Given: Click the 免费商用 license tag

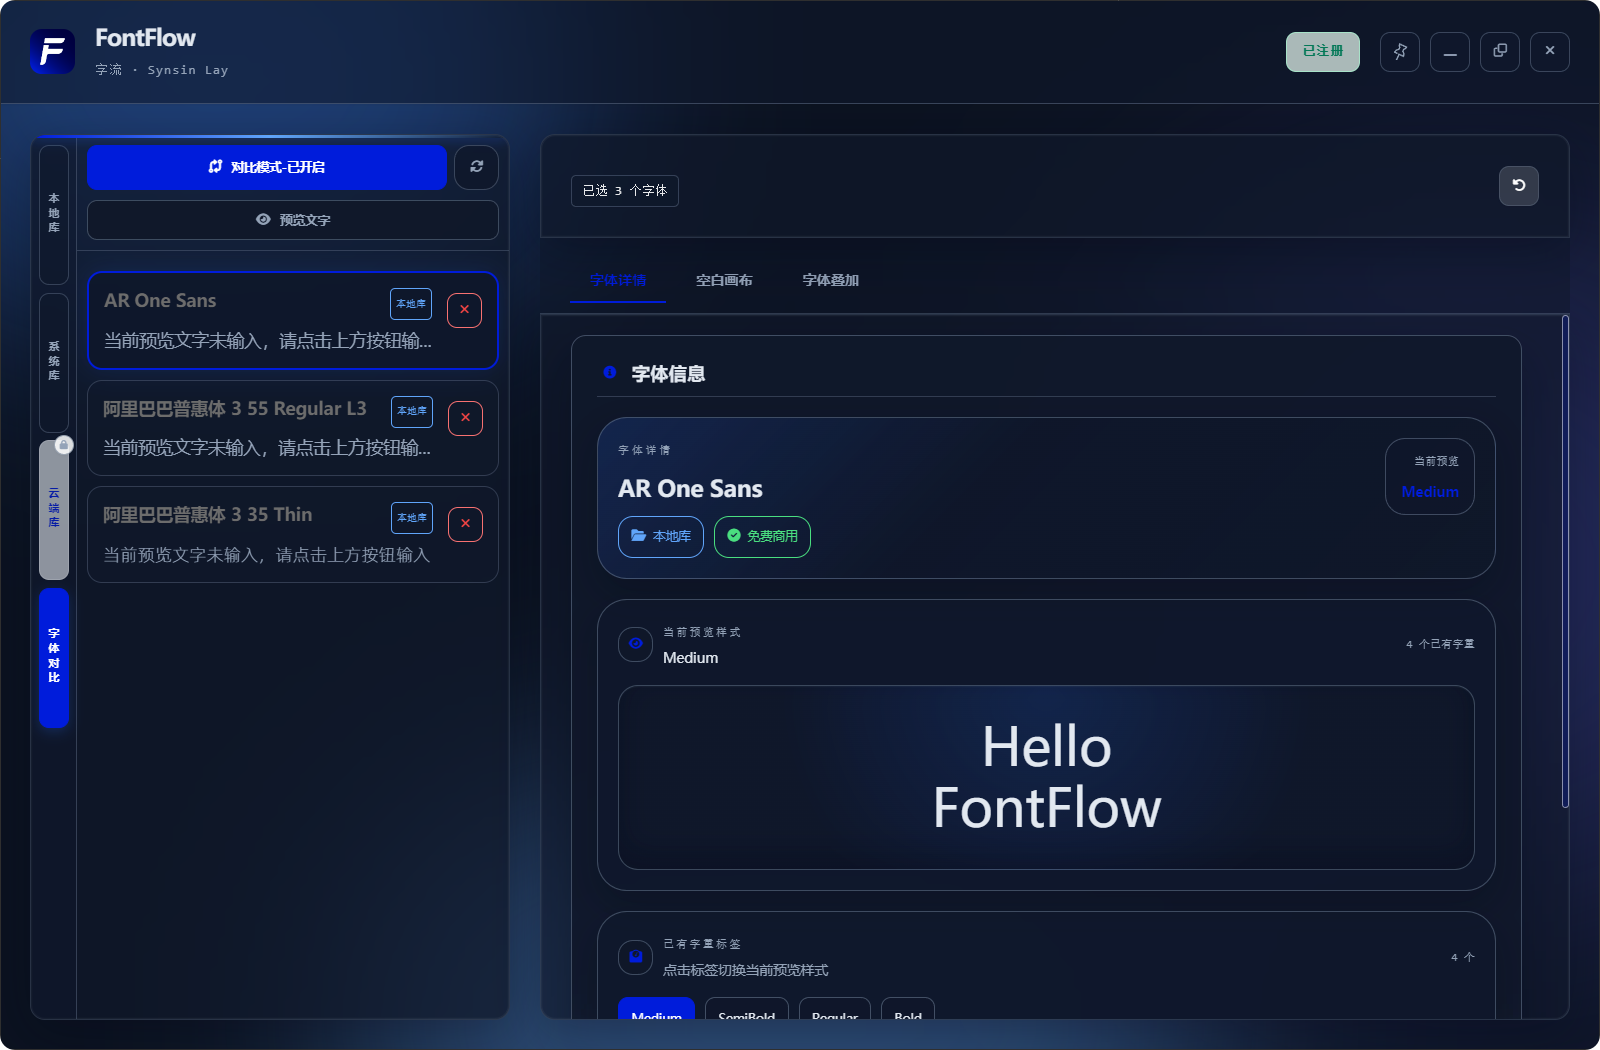Looking at the screenshot, I should coord(762,537).
